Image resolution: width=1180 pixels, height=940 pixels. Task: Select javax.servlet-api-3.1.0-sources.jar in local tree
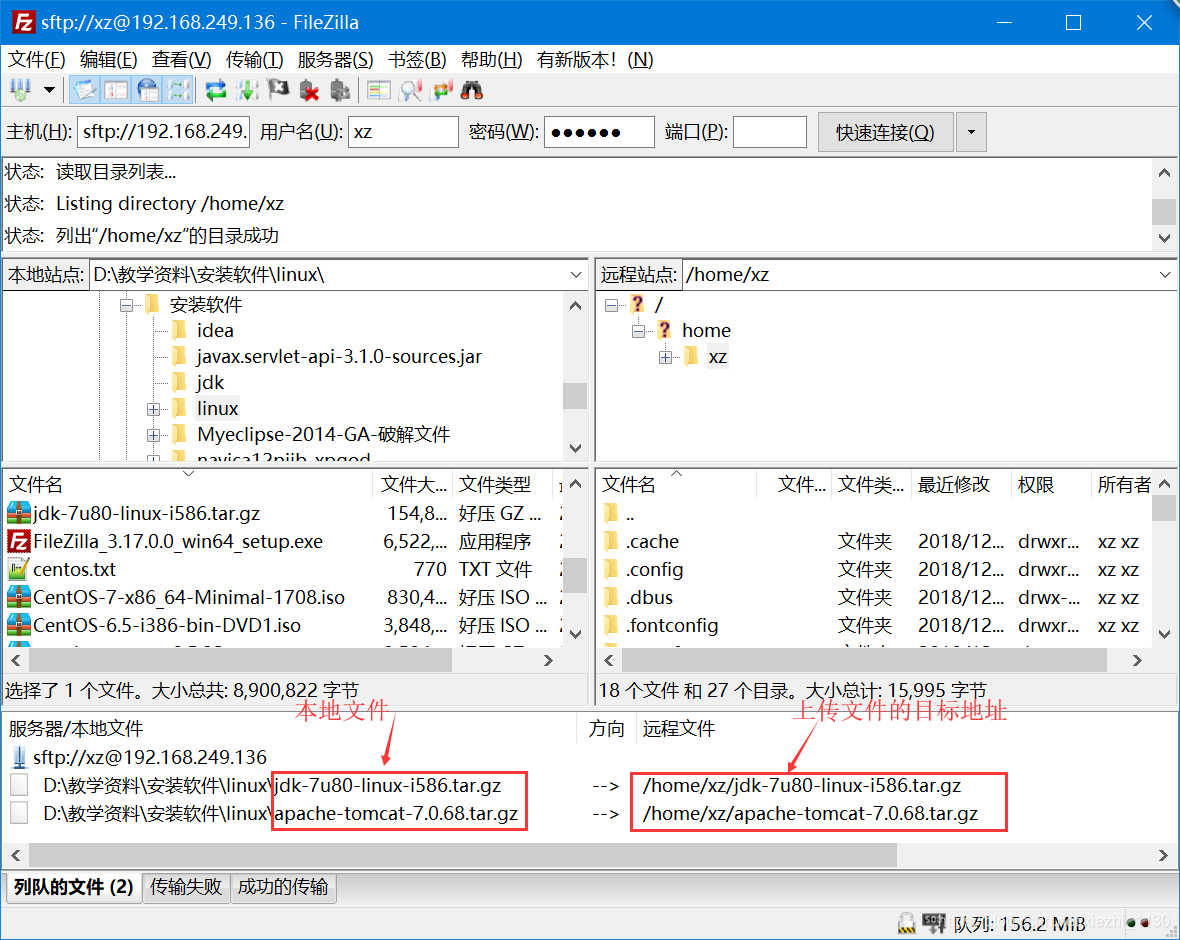tap(339, 357)
